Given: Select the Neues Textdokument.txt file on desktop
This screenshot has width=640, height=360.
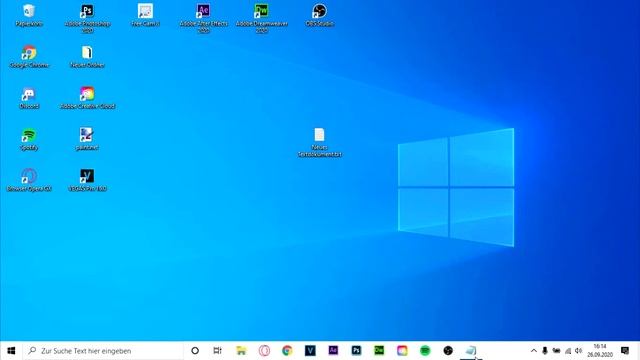Looking at the screenshot, I should [x=320, y=142].
